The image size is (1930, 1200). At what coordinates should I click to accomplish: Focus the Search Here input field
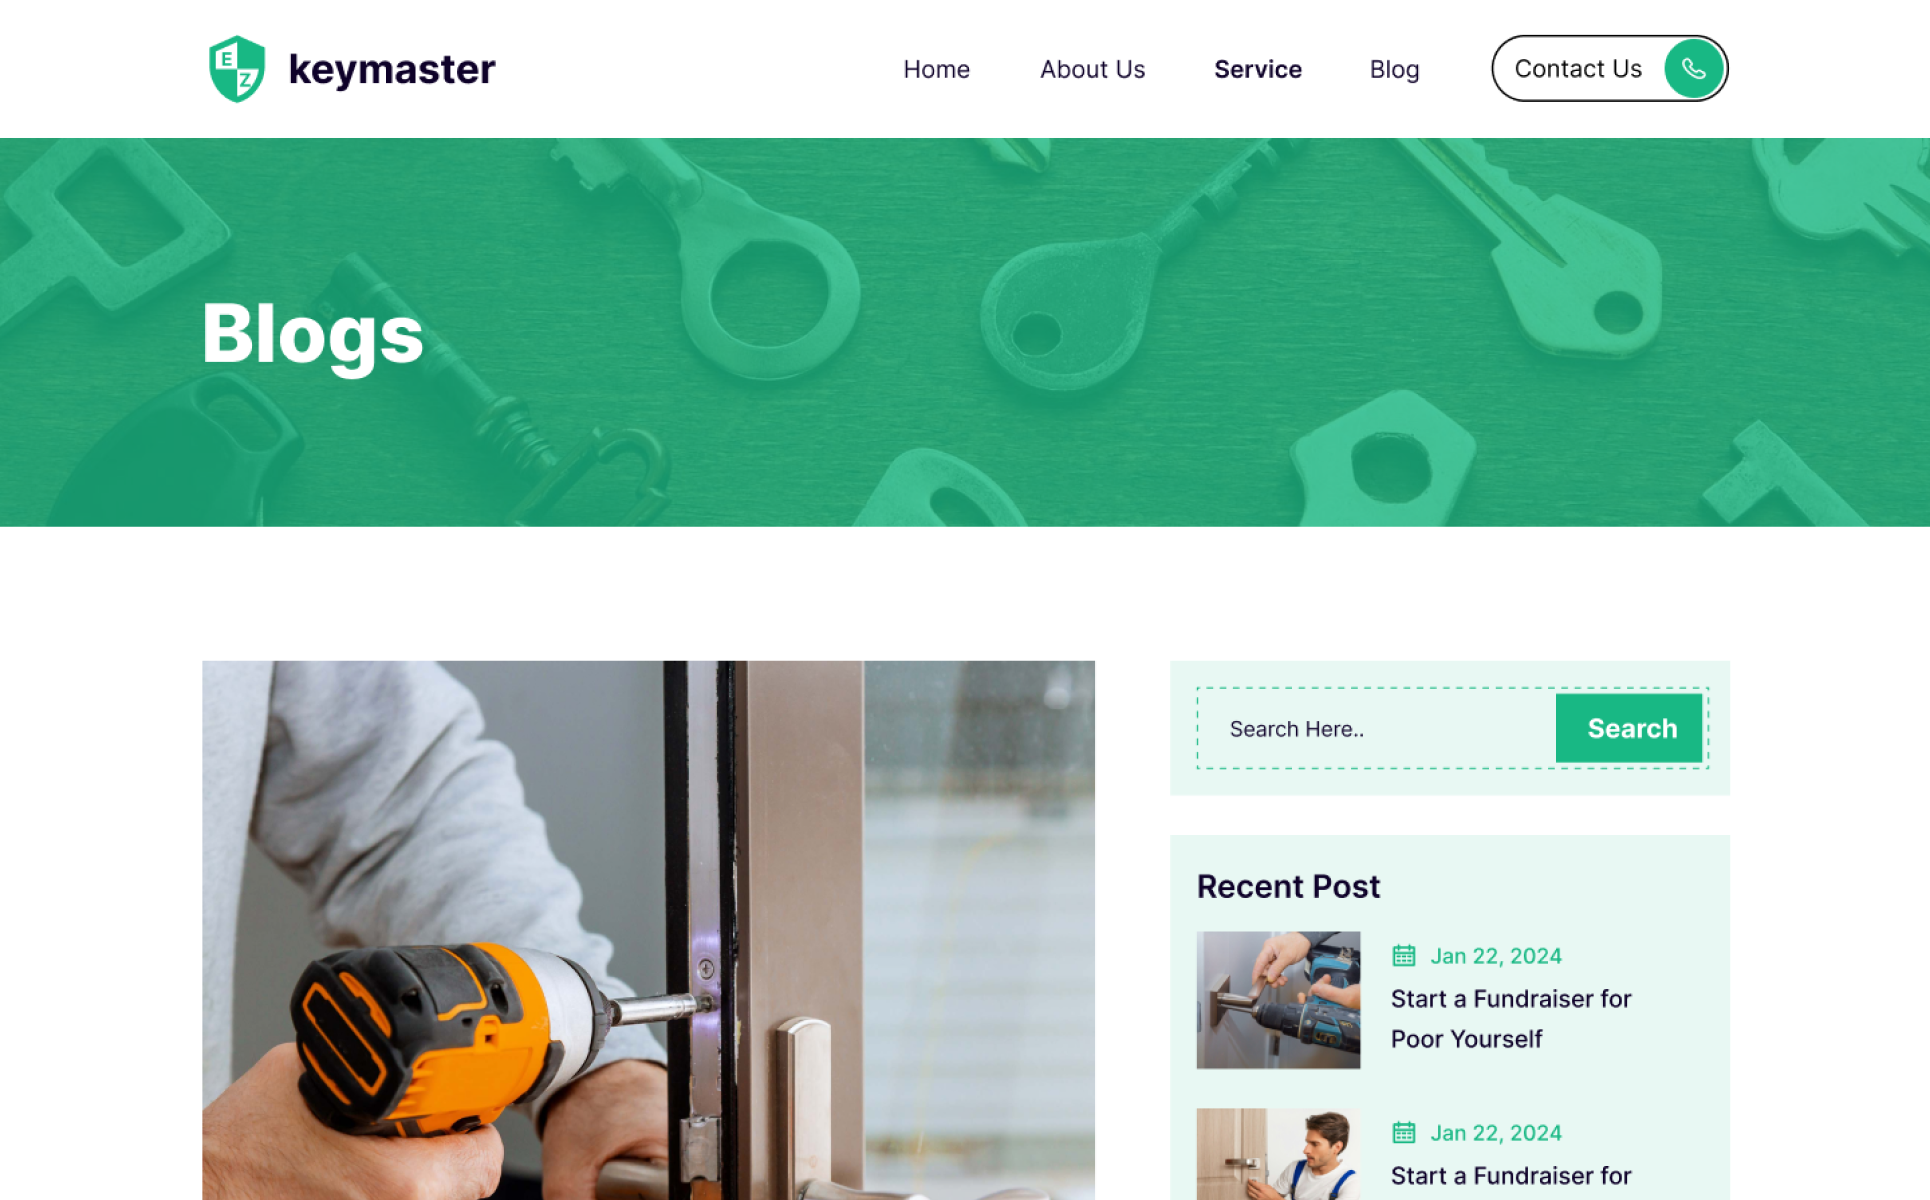pos(1376,728)
